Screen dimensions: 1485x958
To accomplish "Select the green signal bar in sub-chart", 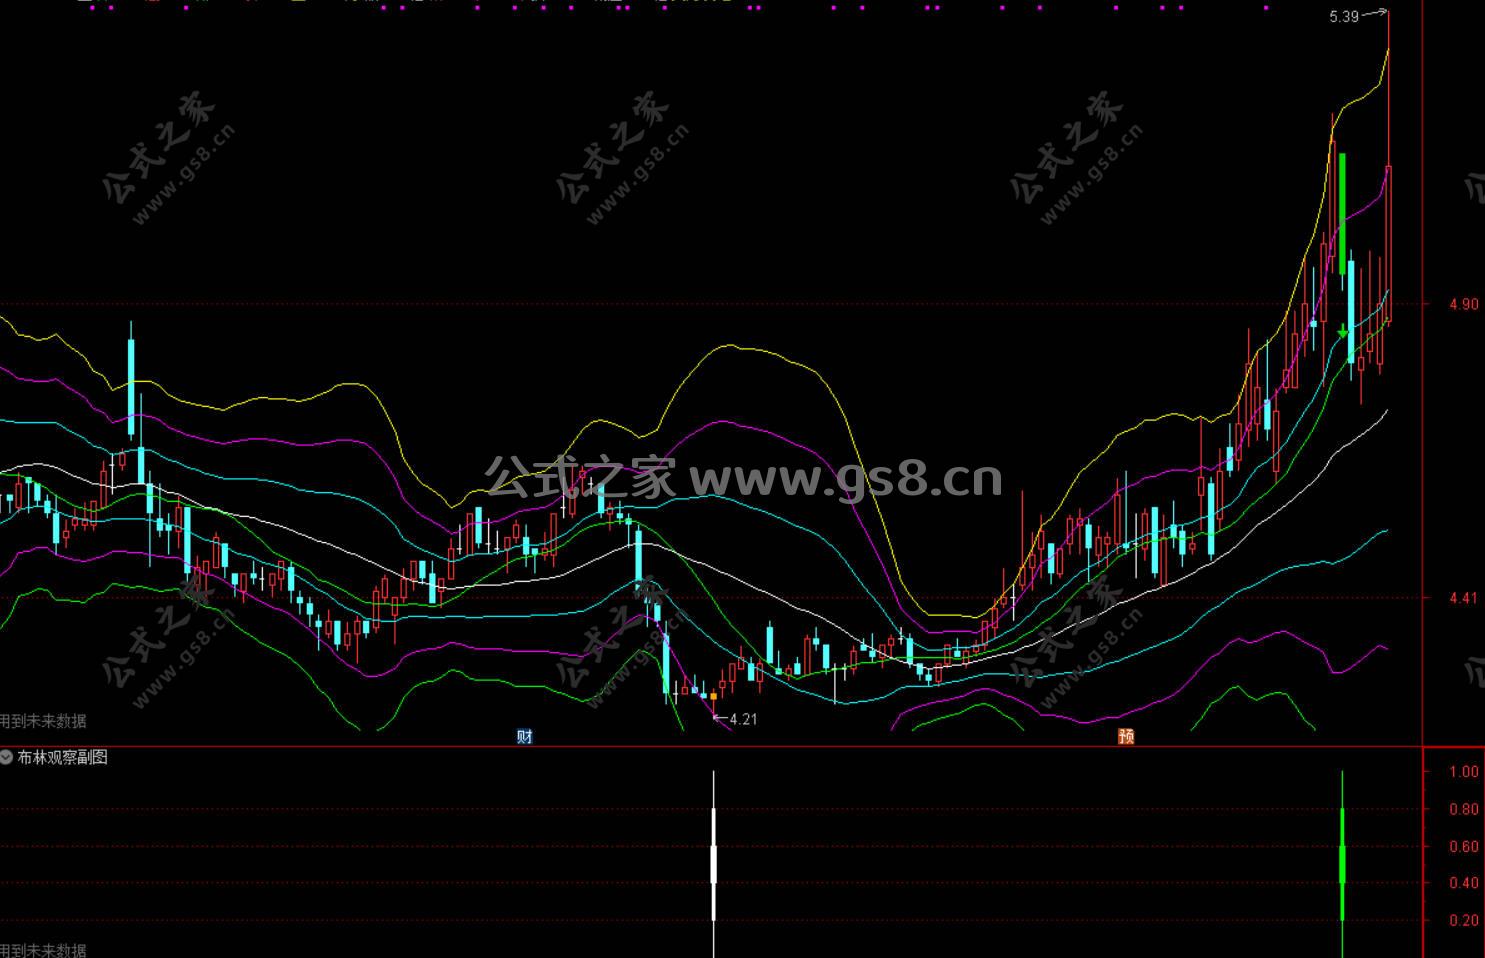I will point(1342,864).
